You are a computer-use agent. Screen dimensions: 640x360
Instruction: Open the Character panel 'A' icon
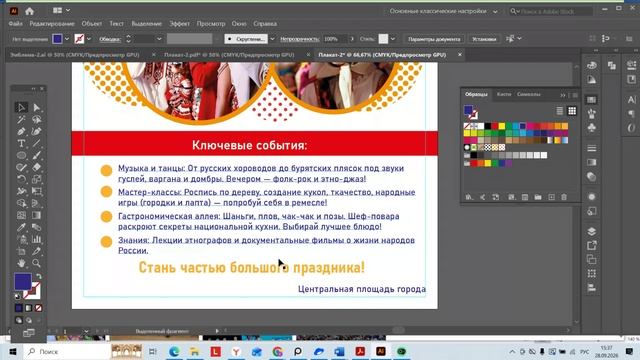631,100
